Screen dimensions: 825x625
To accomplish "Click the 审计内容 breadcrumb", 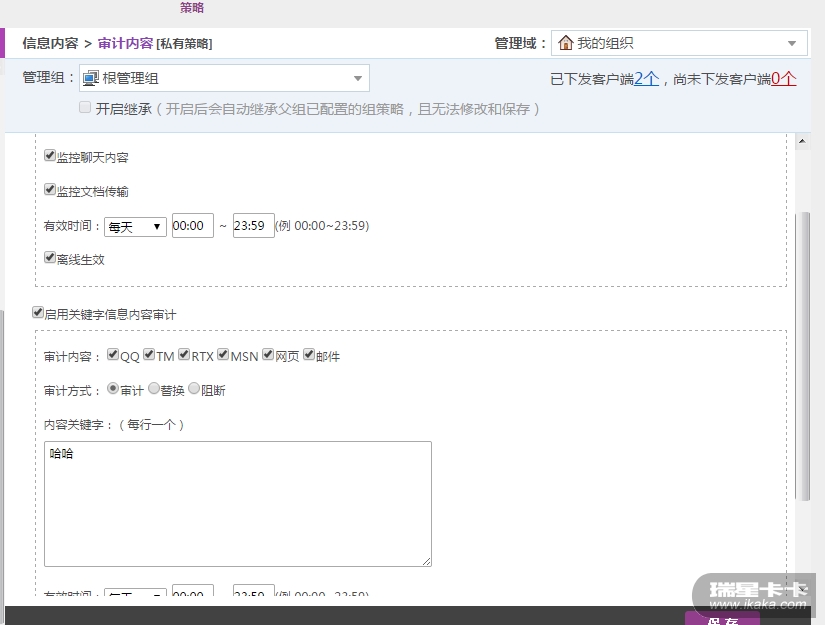I will pyautogui.click(x=125, y=43).
